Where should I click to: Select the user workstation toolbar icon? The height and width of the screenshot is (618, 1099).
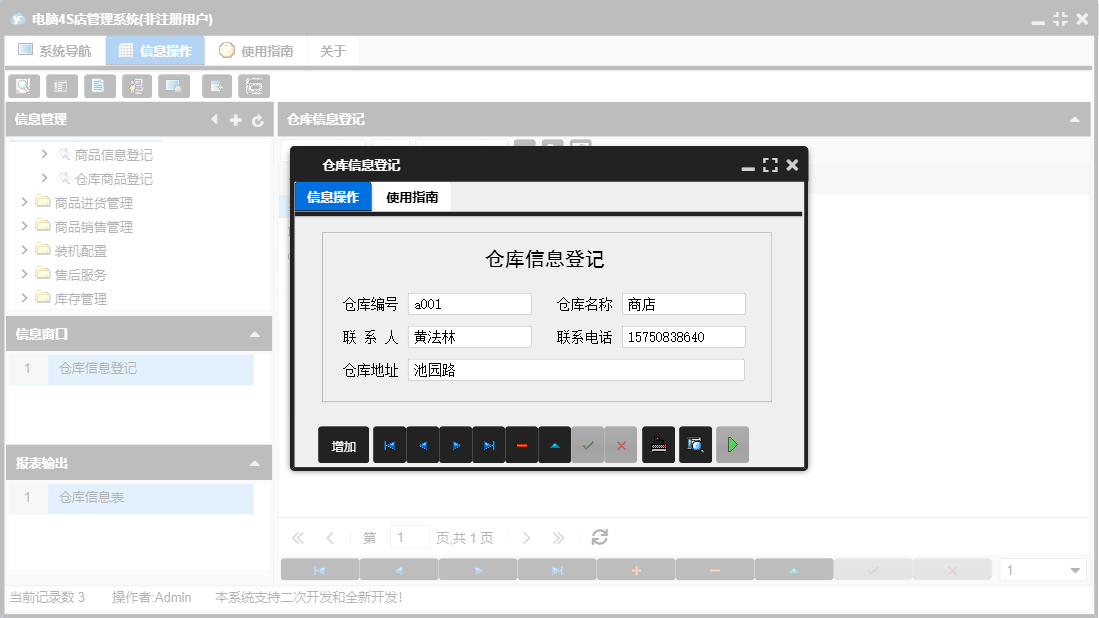tap(137, 86)
